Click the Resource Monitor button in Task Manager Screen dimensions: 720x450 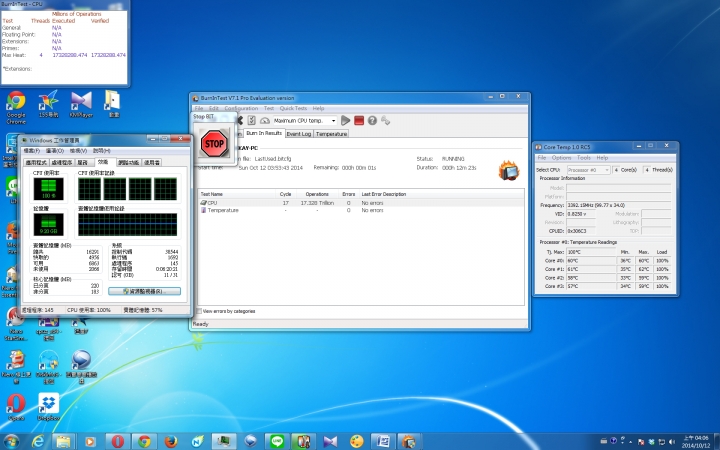[x=145, y=291]
